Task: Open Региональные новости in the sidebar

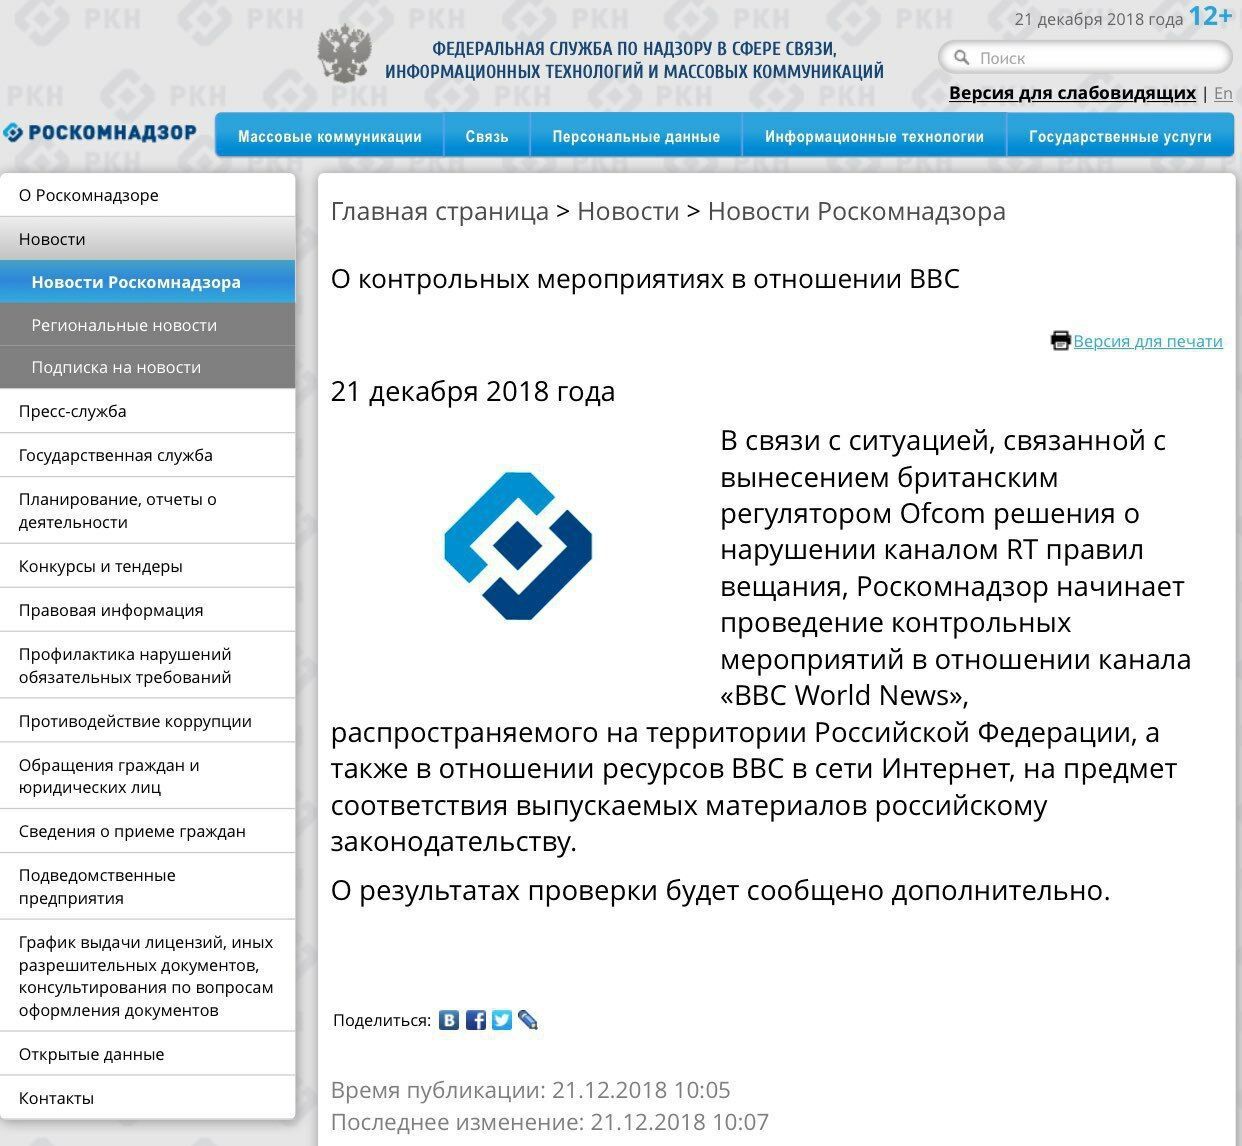Action: 148,325
